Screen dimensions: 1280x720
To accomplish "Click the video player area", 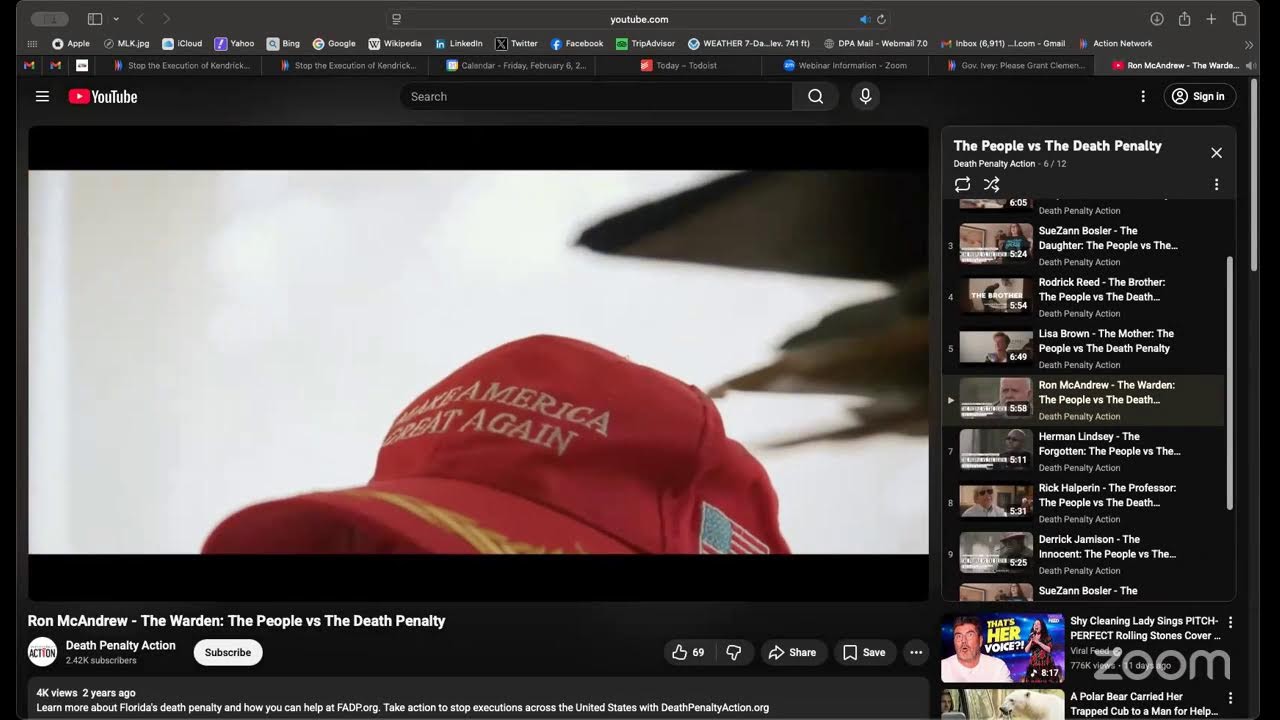I will pos(478,362).
